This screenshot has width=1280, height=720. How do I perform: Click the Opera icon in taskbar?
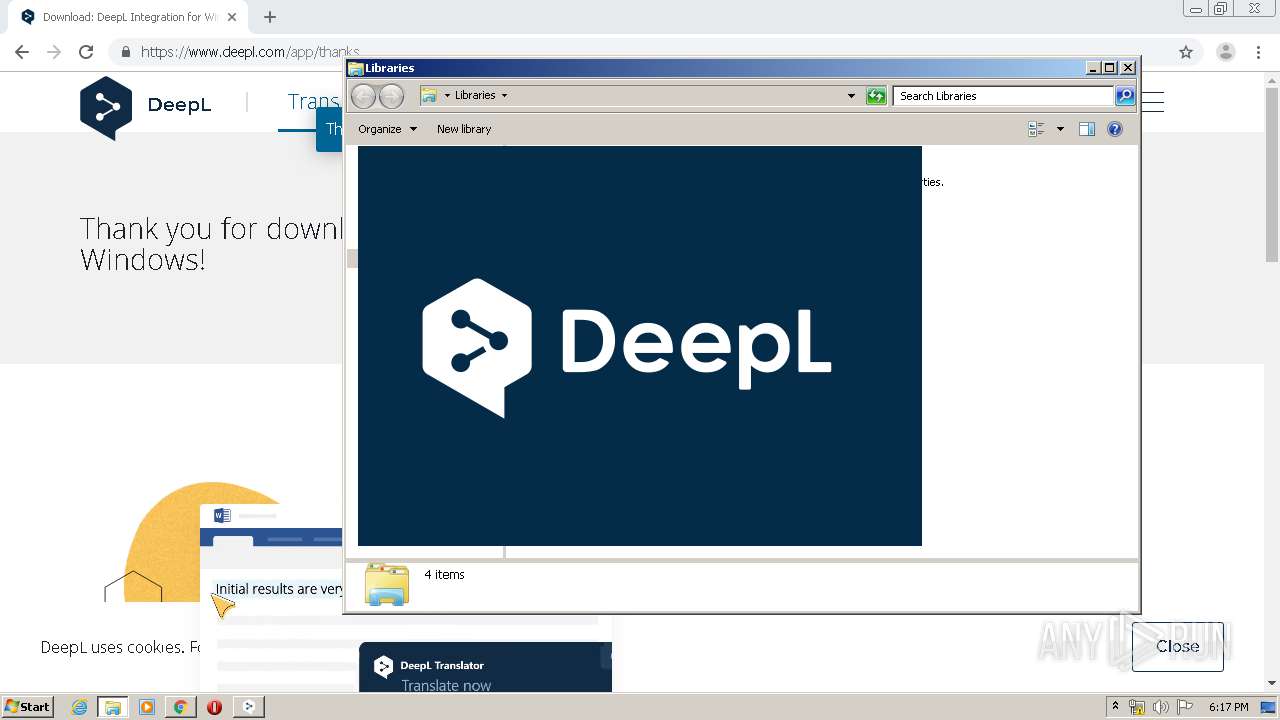214,707
